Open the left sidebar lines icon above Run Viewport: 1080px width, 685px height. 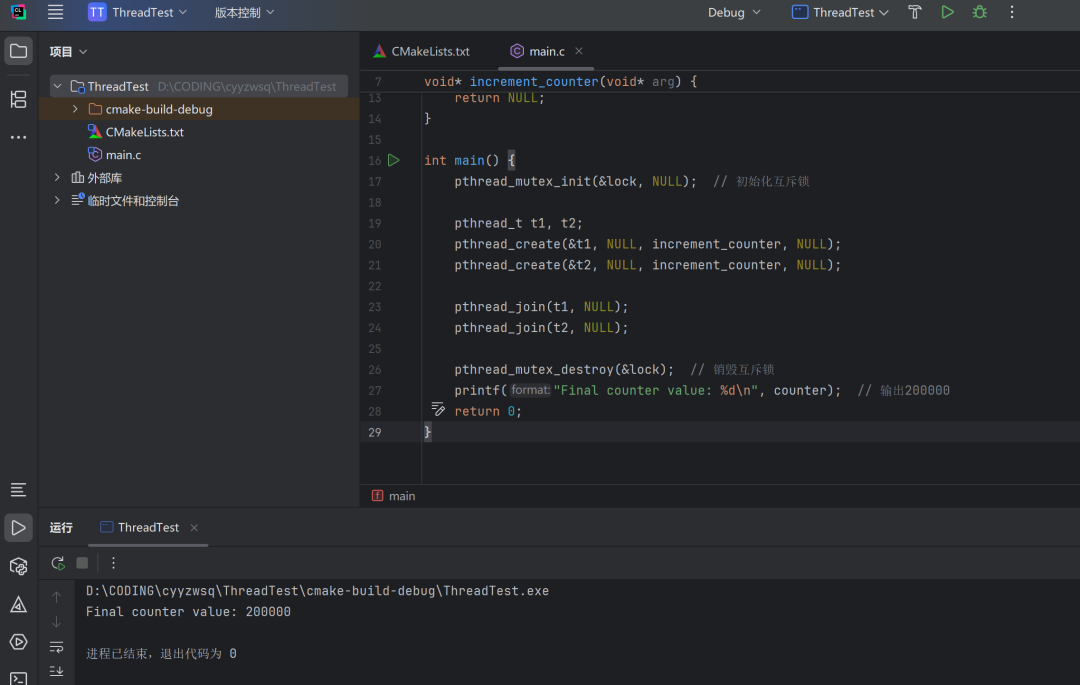pyautogui.click(x=19, y=490)
